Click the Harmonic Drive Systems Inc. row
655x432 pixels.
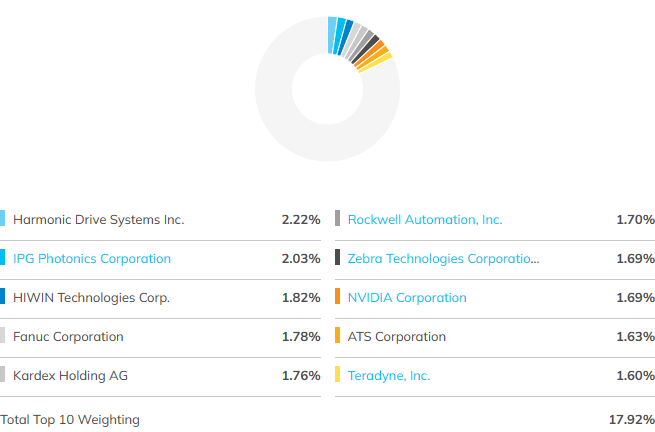click(160, 220)
